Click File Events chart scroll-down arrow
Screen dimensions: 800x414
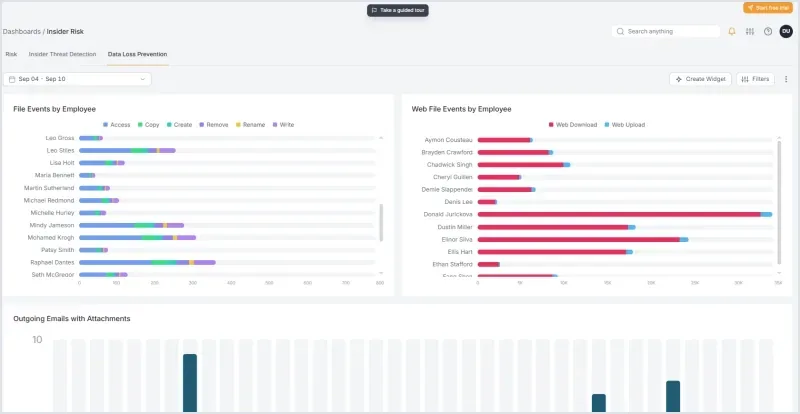[x=381, y=274]
